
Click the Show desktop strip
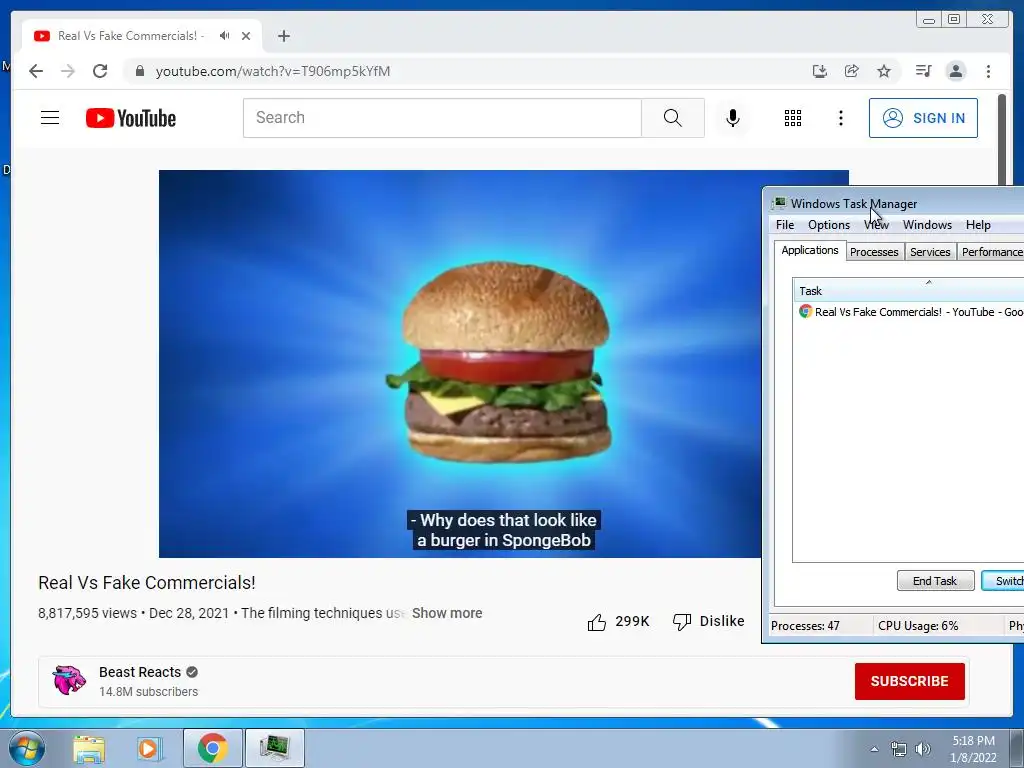1017,748
